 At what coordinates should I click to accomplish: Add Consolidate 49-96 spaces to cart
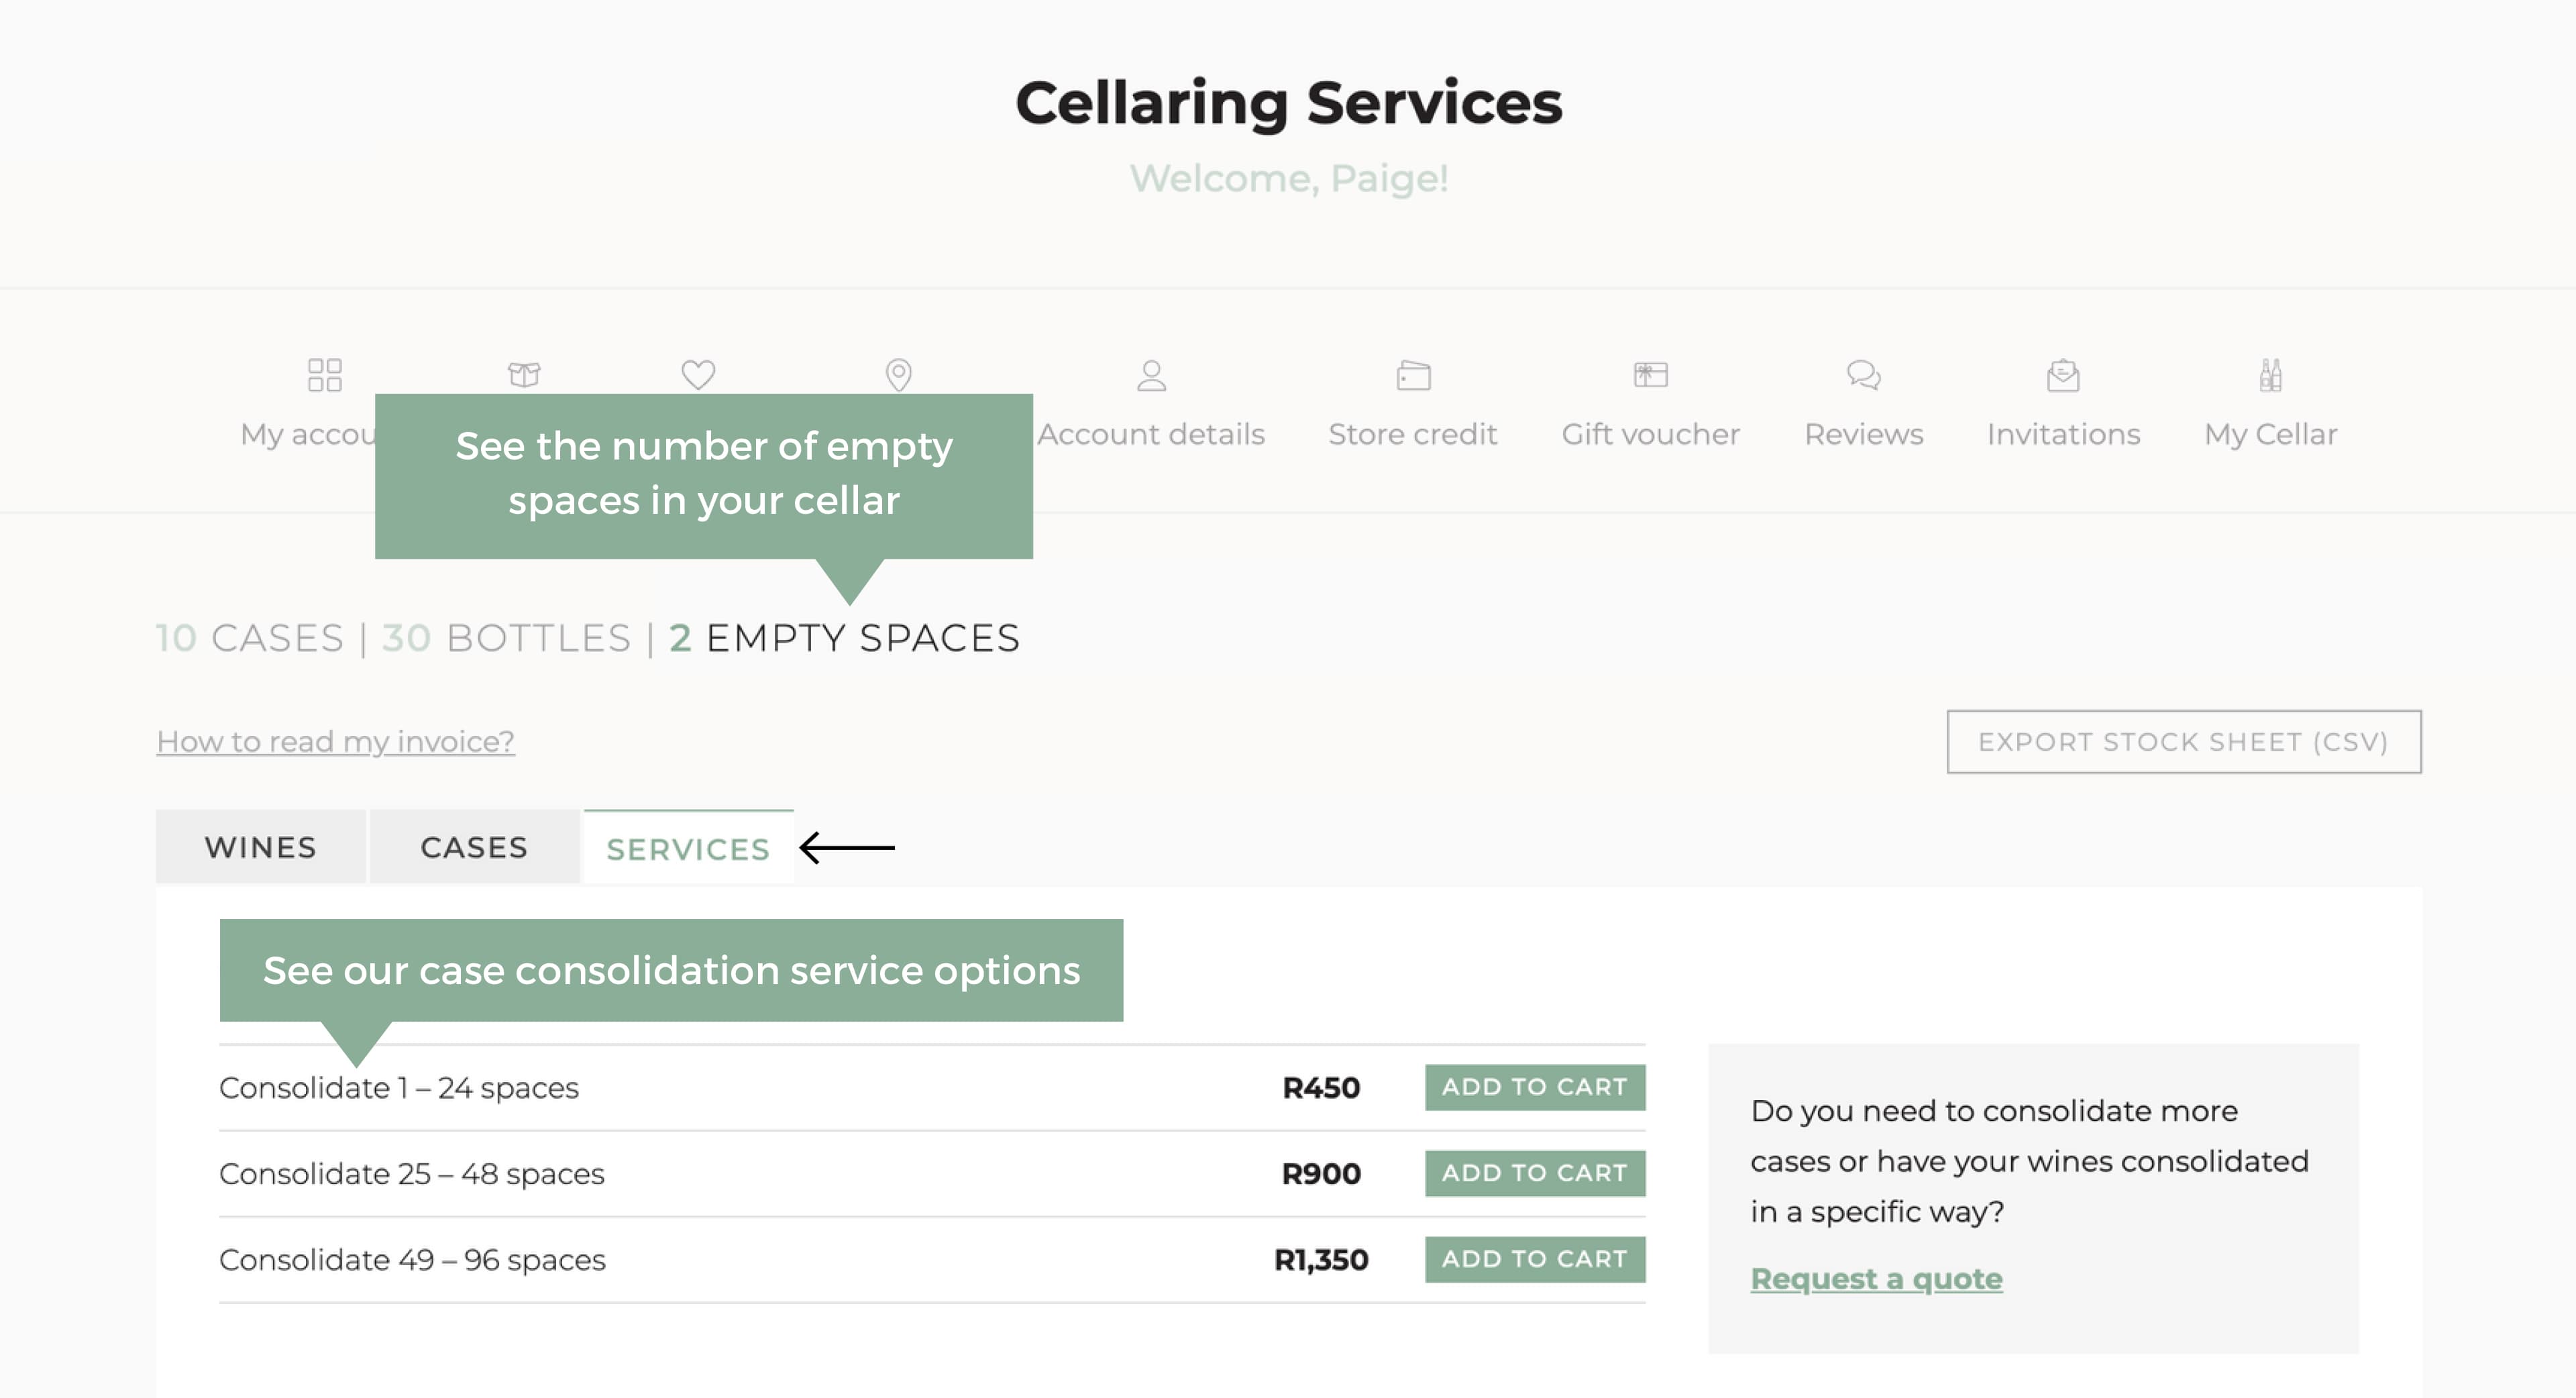[x=1534, y=1258]
